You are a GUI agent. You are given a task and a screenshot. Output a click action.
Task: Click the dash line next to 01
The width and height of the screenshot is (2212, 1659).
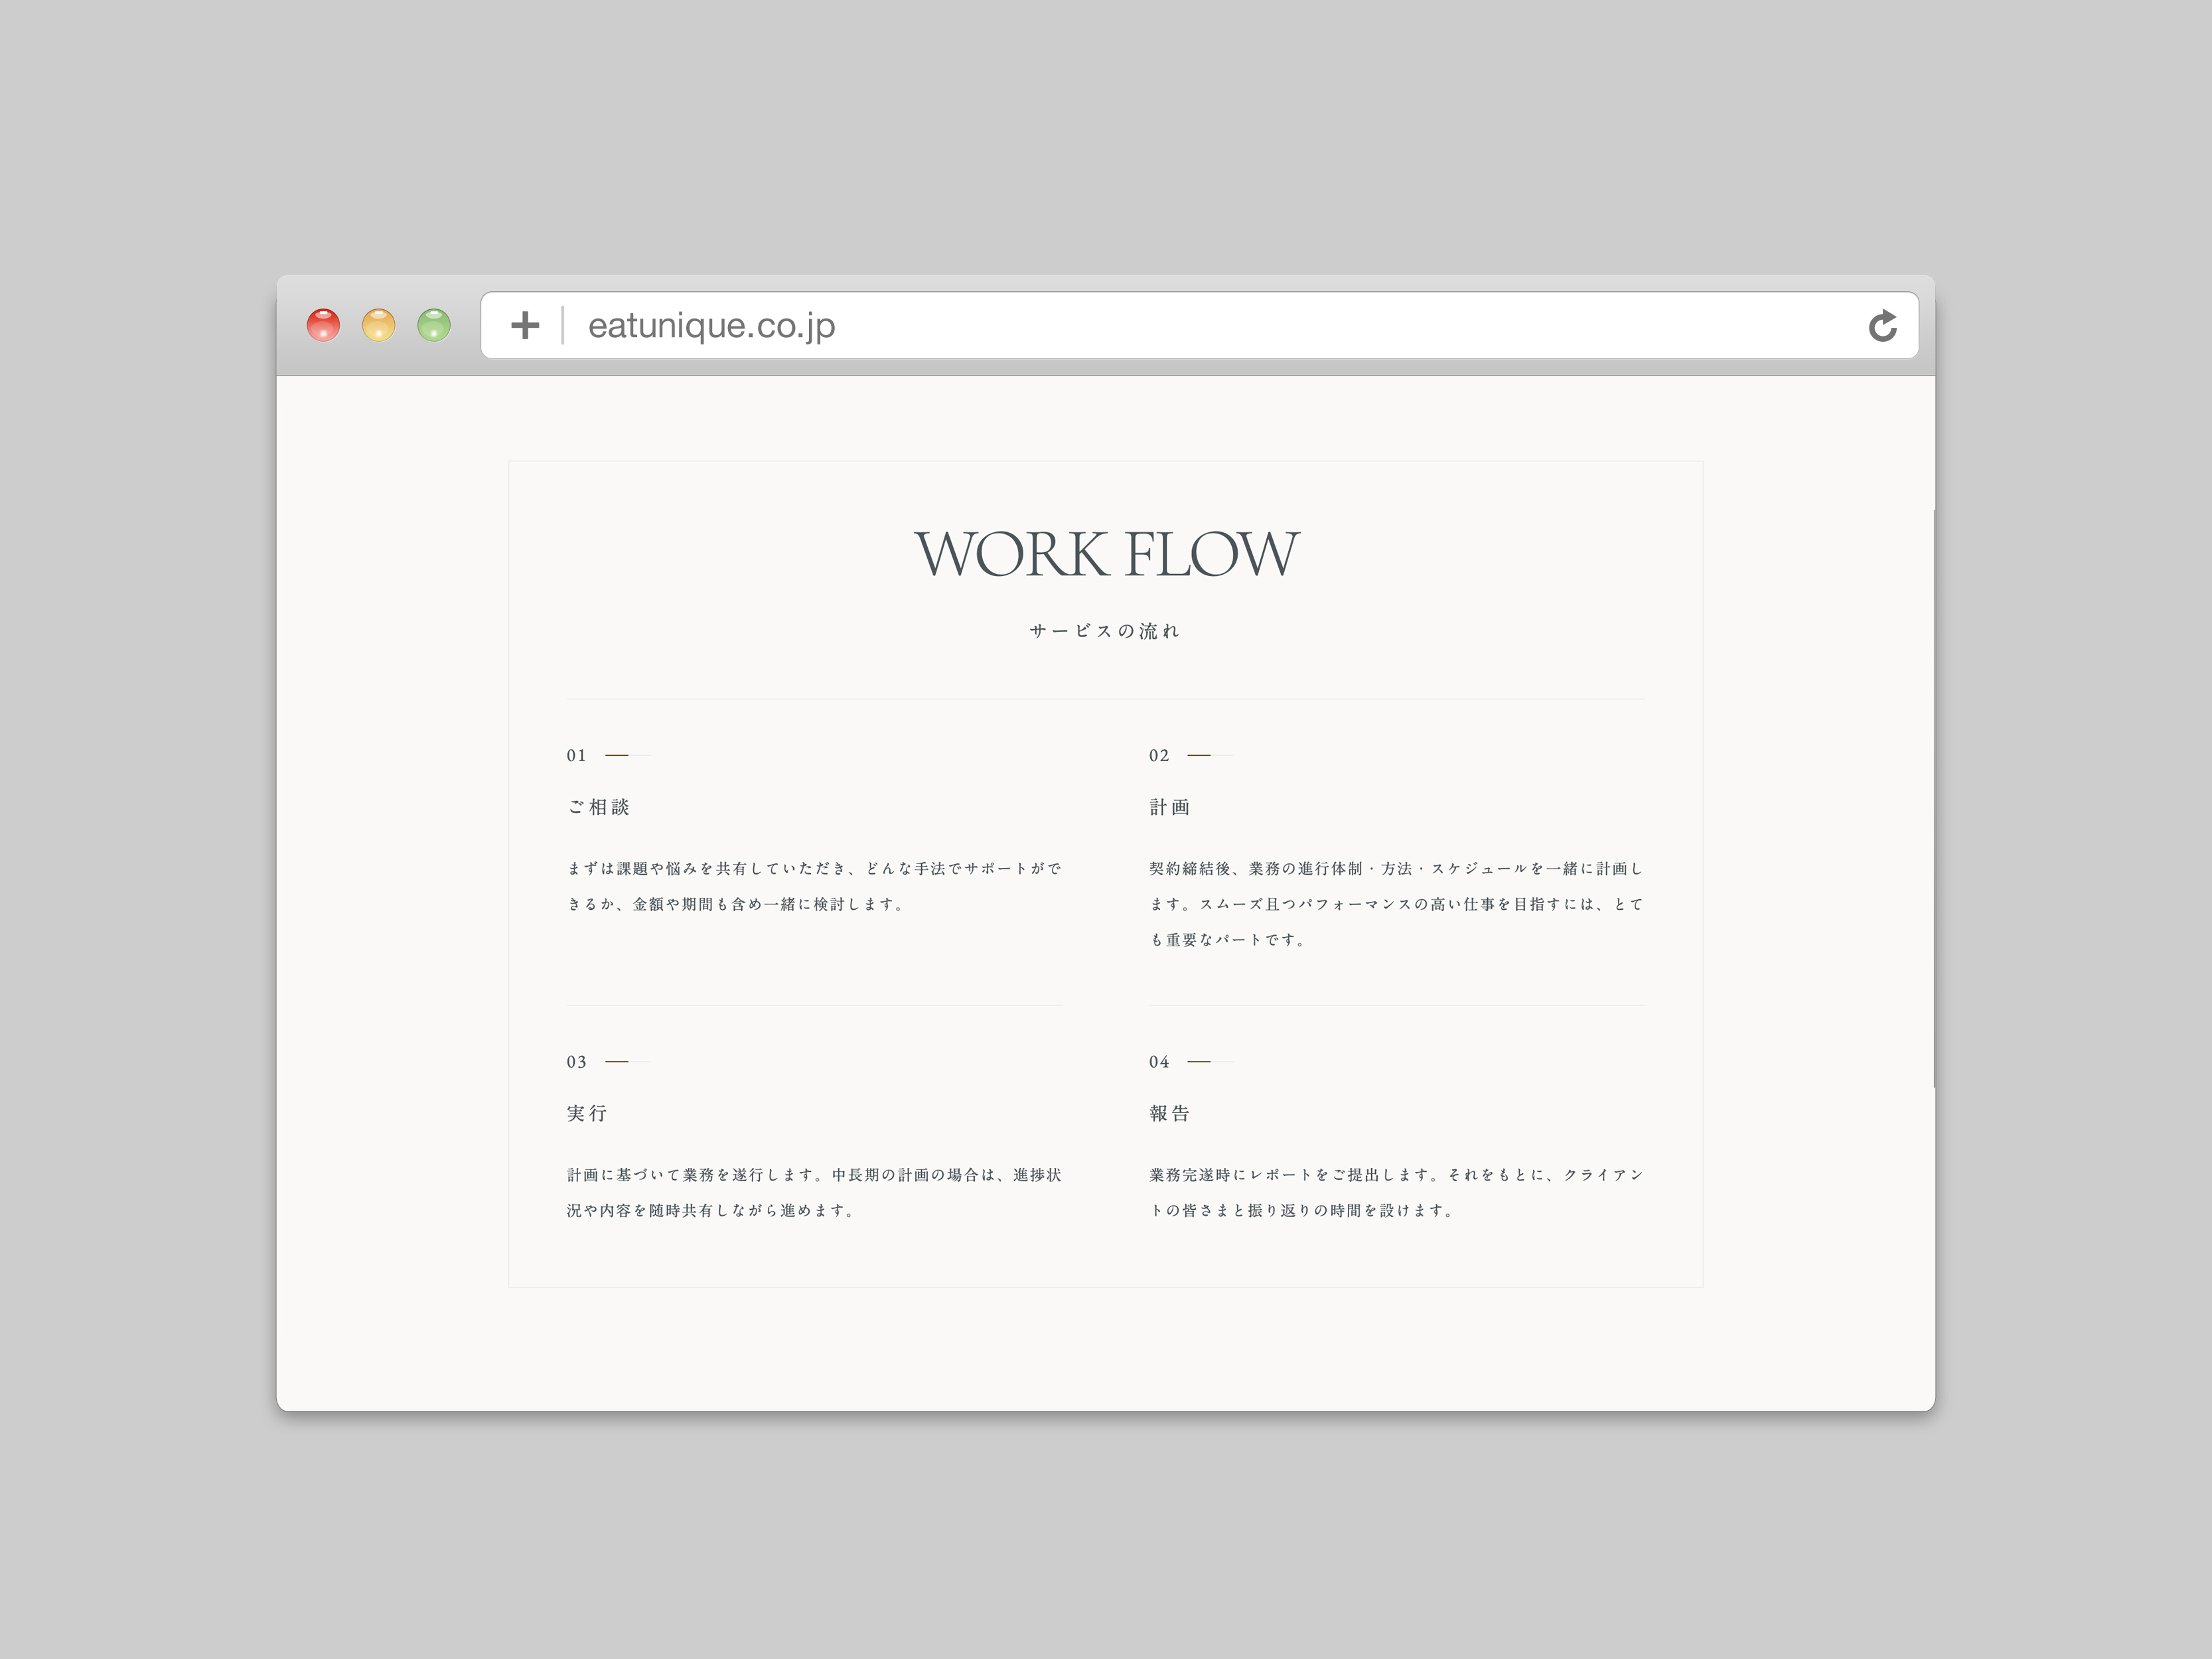(x=625, y=755)
